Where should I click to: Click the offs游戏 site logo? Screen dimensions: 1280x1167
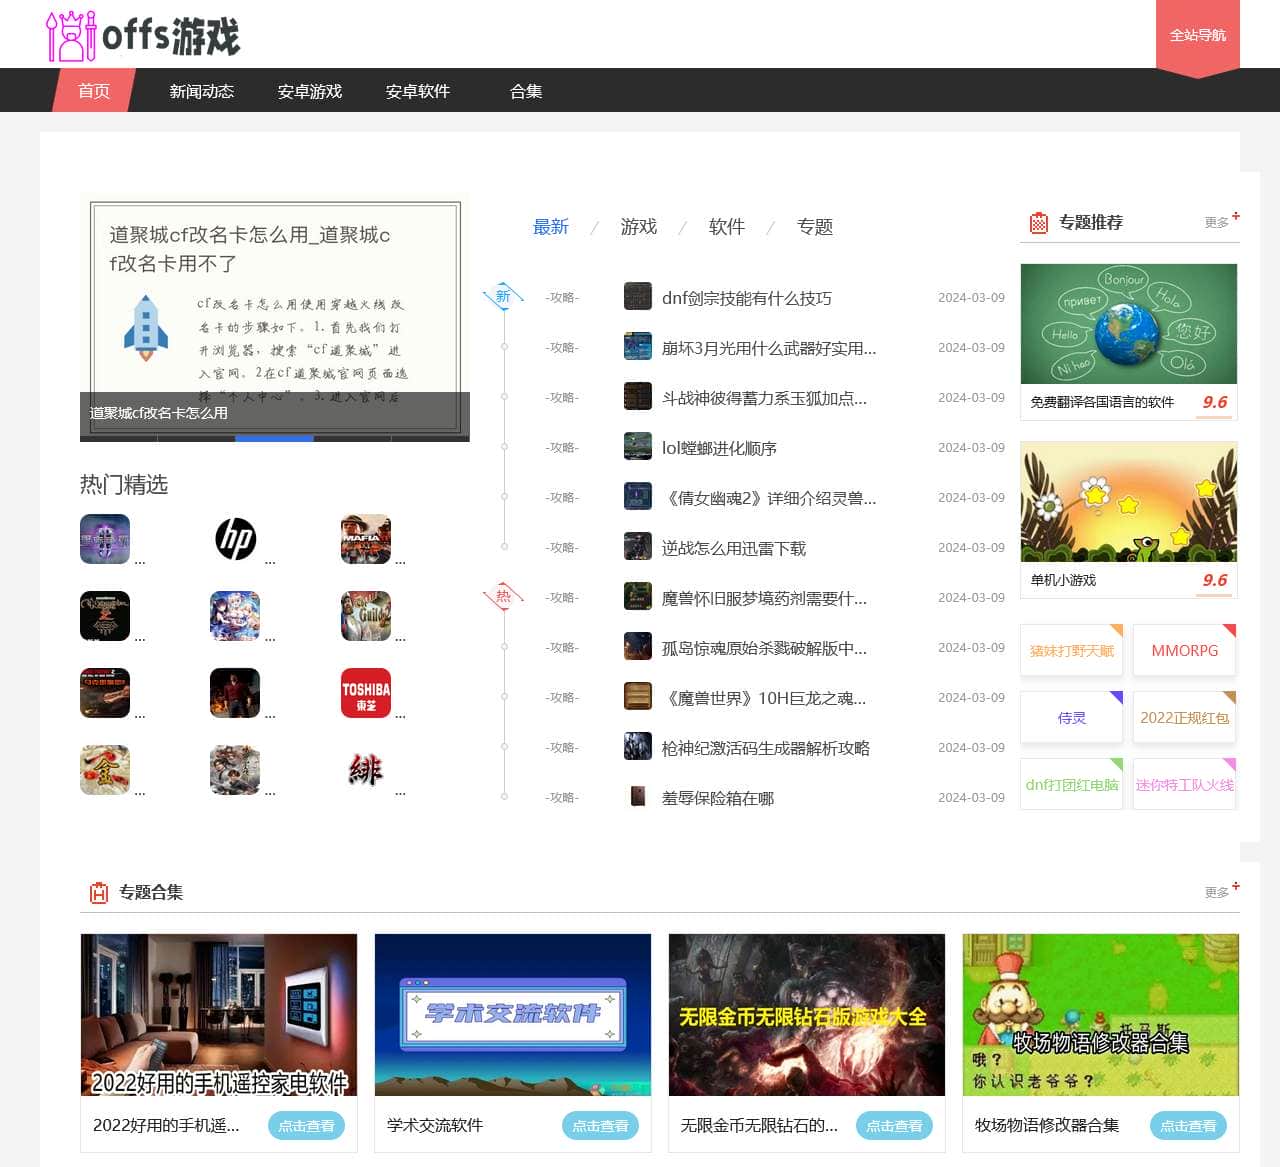coord(143,35)
